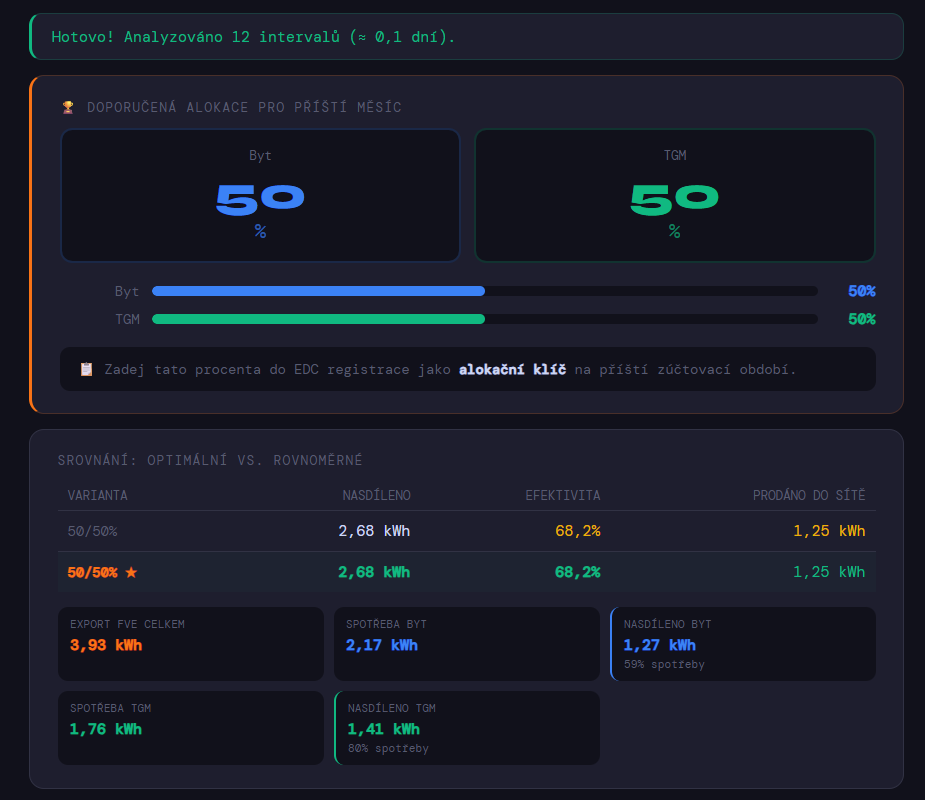Click the gray 50/50% variant row label
Viewport: 925px width, 800px height.
pyautogui.click(x=92, y=531)
